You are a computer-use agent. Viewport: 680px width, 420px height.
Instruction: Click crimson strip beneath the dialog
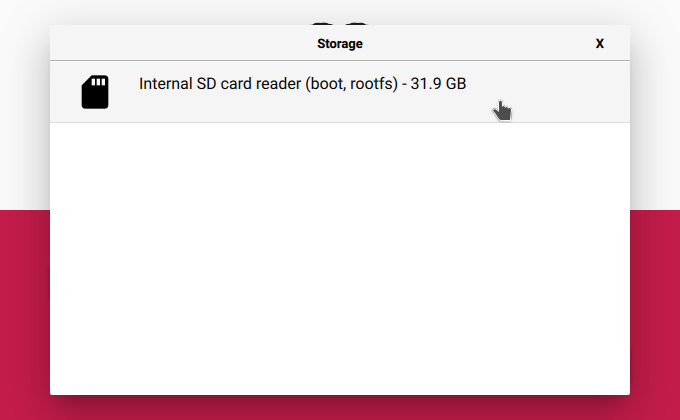[340, 408]
